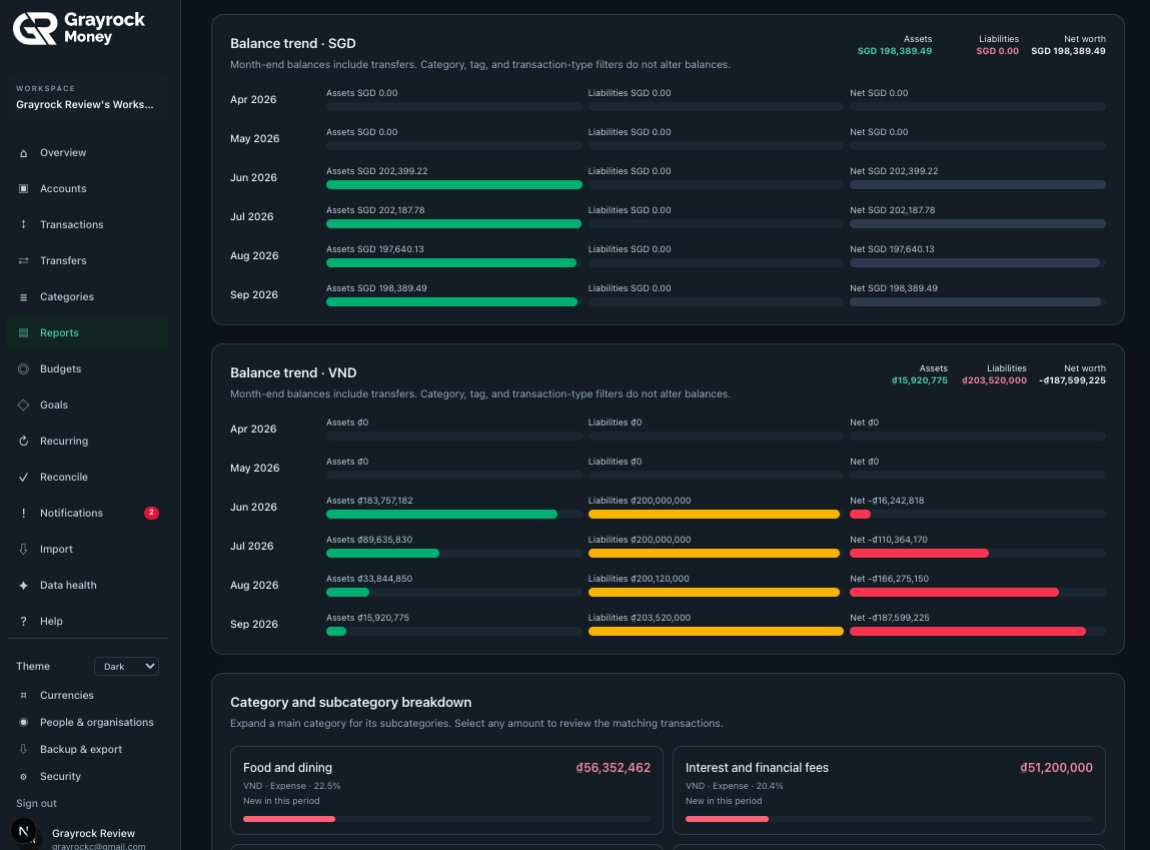Expand the Interest and financial fees card

click(889, 791)
